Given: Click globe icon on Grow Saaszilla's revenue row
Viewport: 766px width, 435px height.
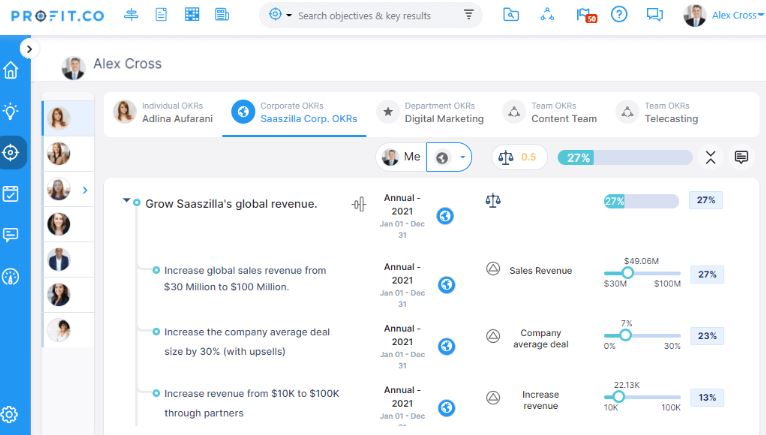Looking at the screenshot, I should [x=445, y=216].
